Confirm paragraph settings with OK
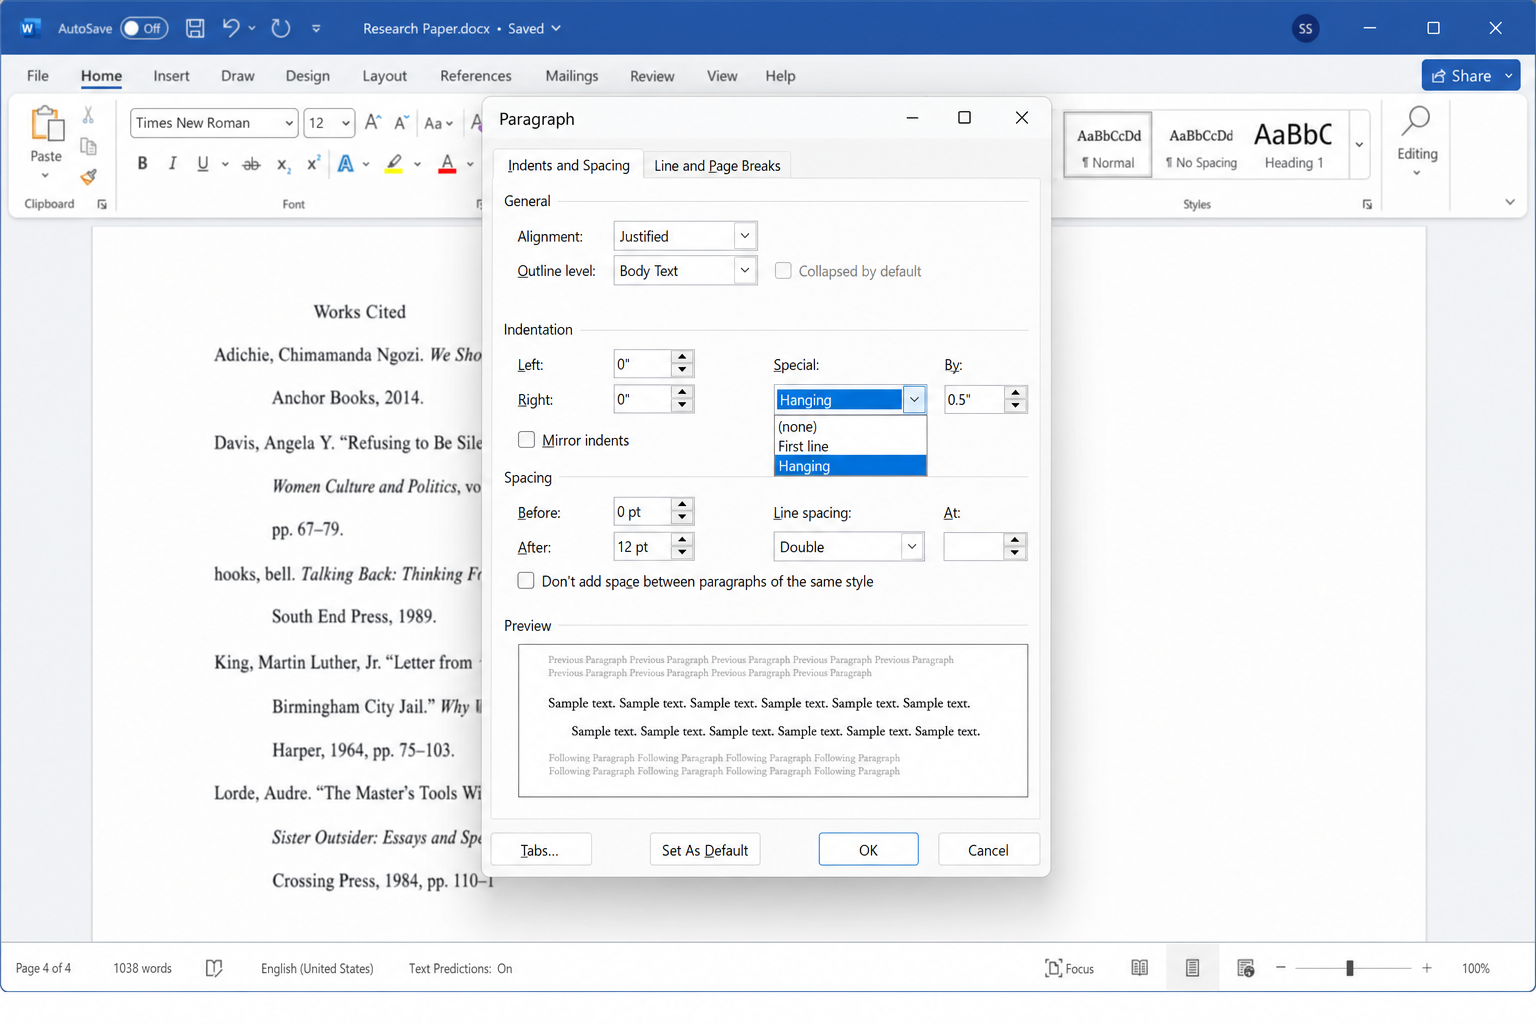 [868, 850]
